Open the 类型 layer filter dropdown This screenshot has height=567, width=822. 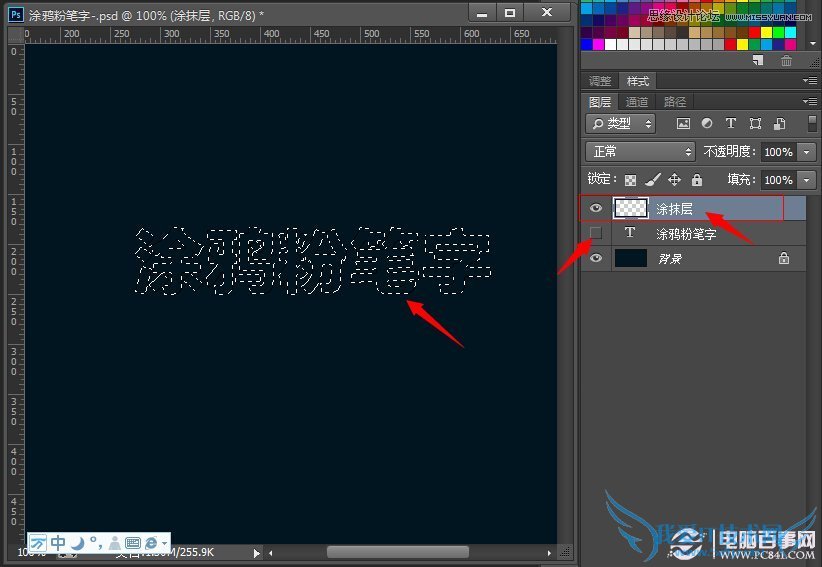621,124
